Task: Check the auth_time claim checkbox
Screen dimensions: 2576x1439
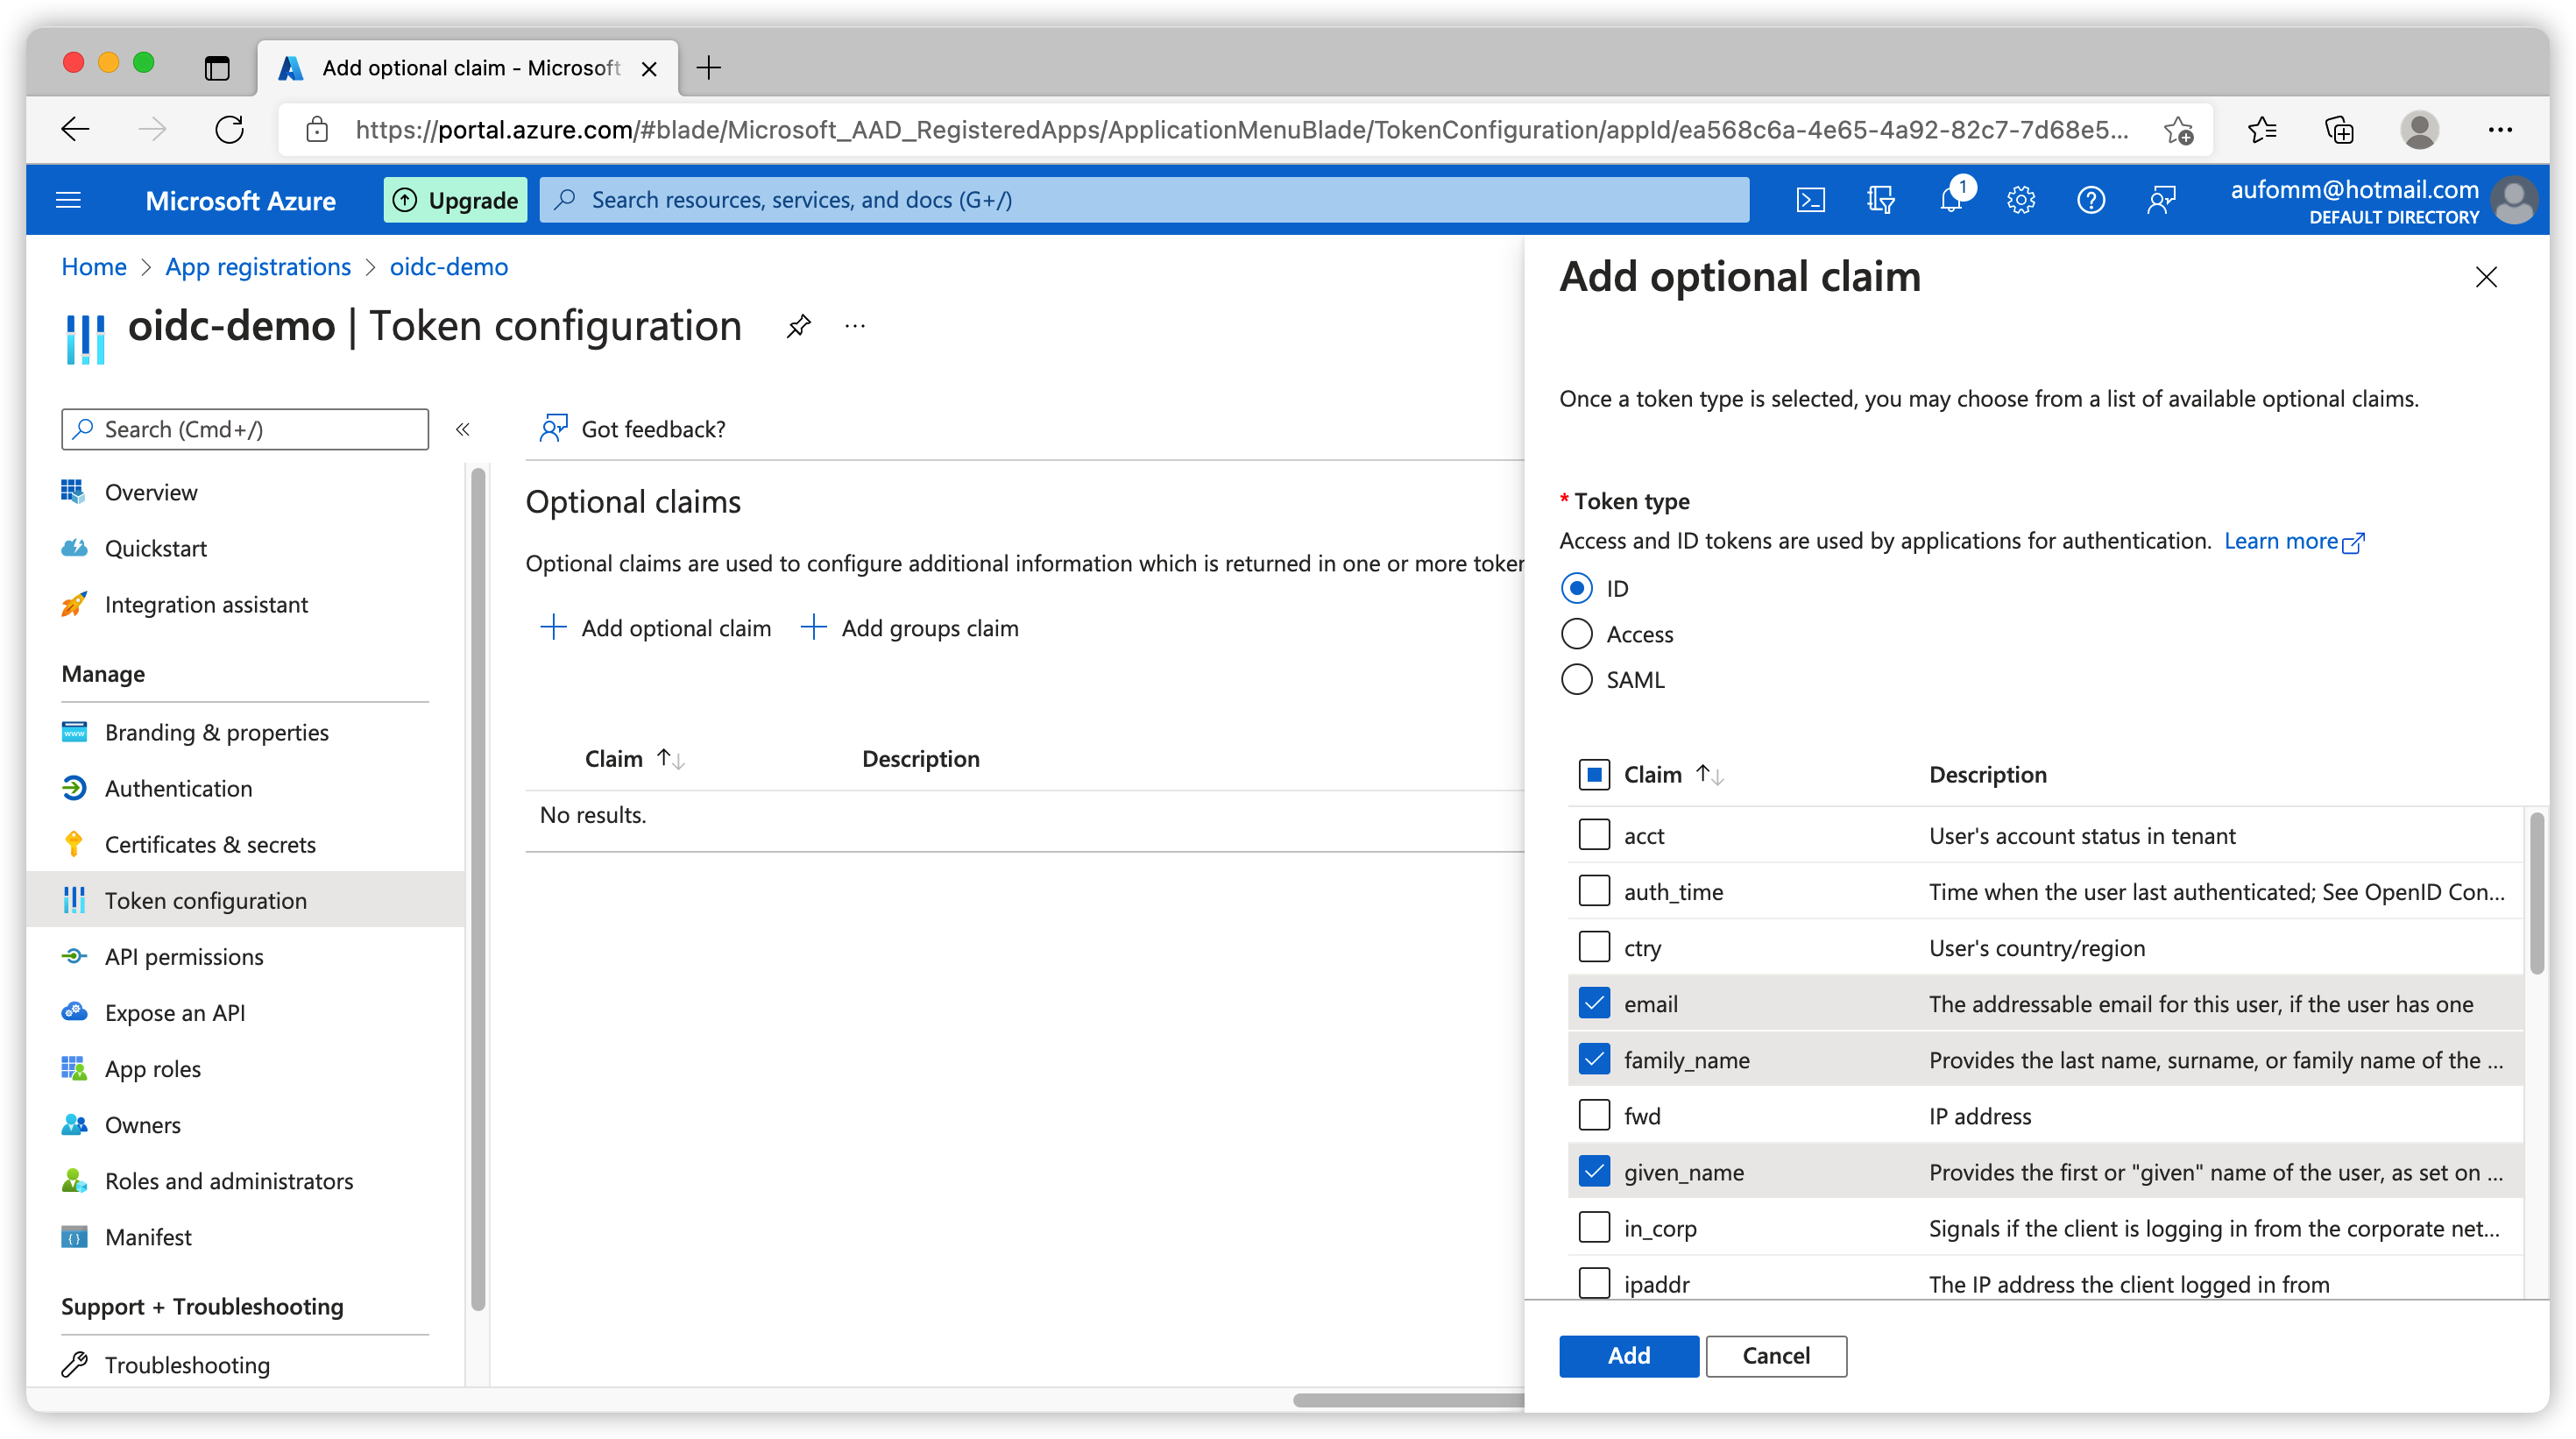Action: pos(1594,891)
